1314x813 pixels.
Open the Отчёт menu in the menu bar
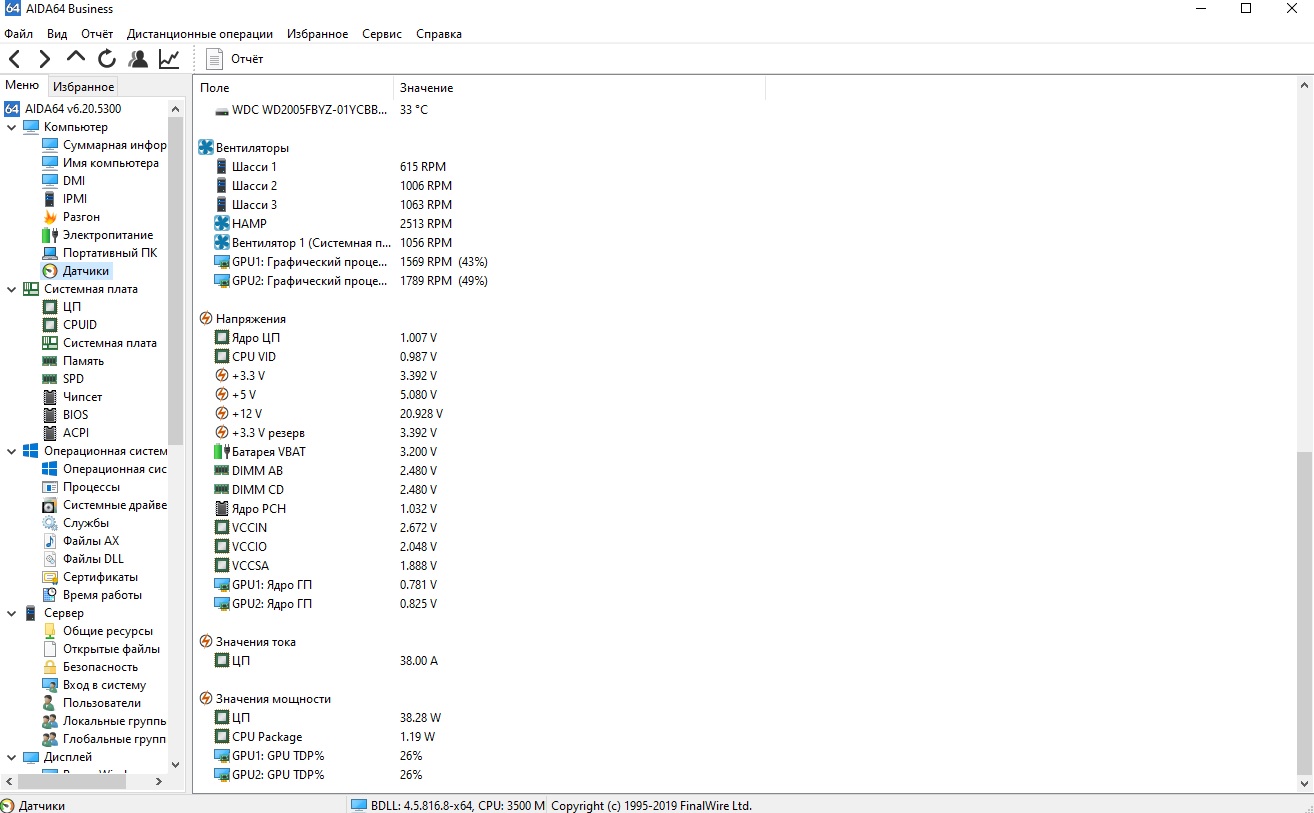click(x=97, y=34)
